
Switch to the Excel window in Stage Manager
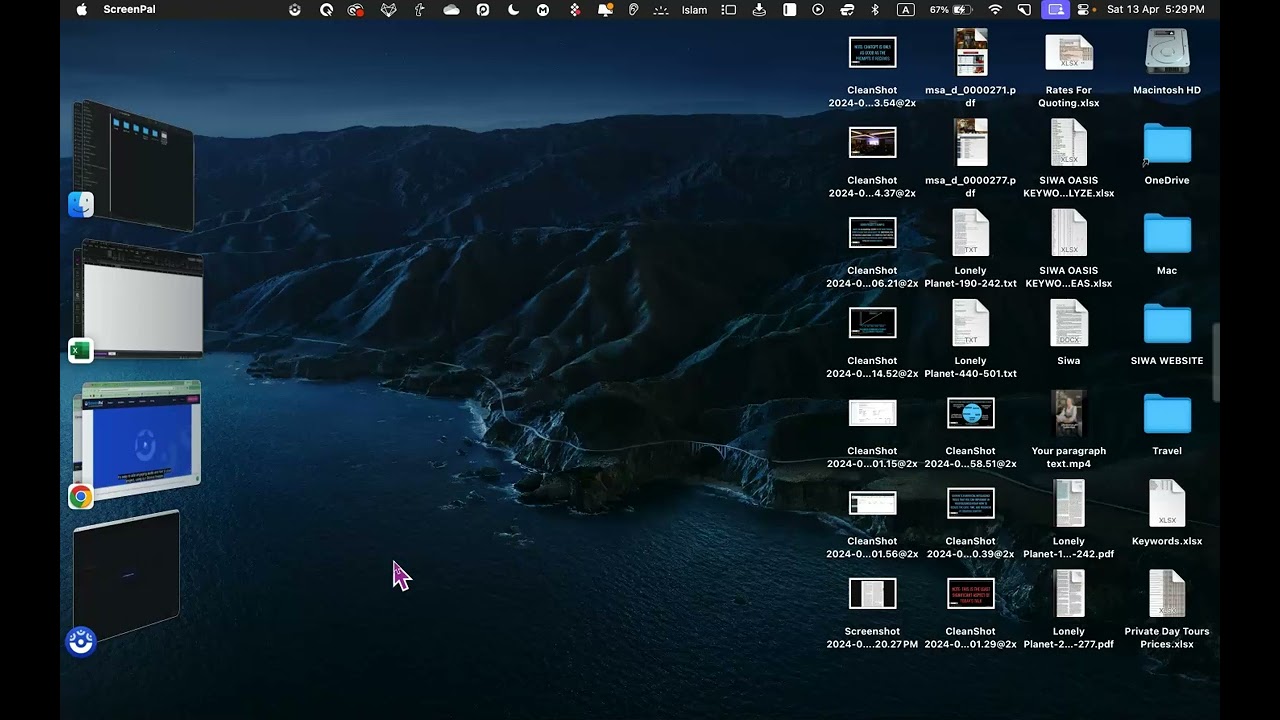tap(138, 298)
